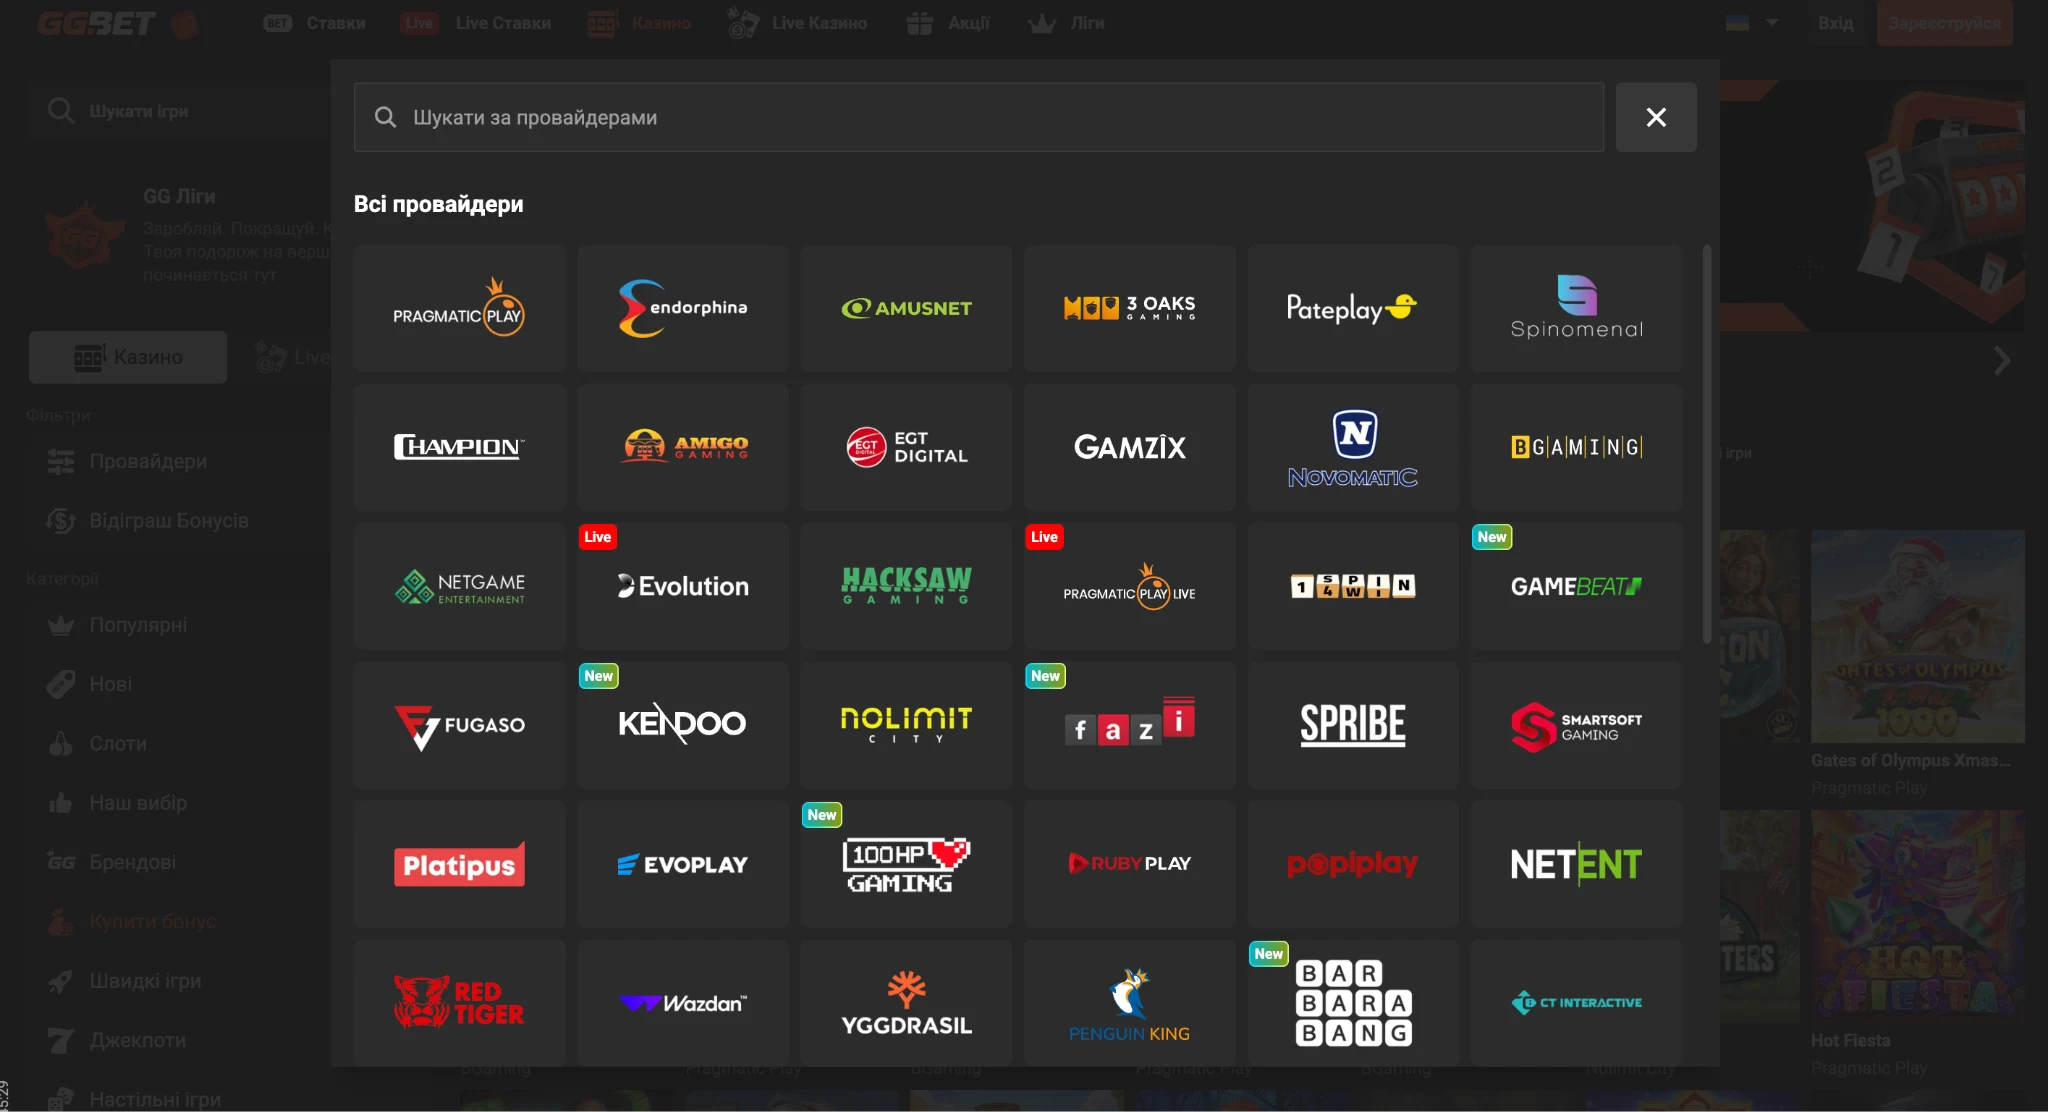Choose the Yggdrasil provider tile
The width and height of the screenshot is (2048, 1112).
(x=906, y=1002)
